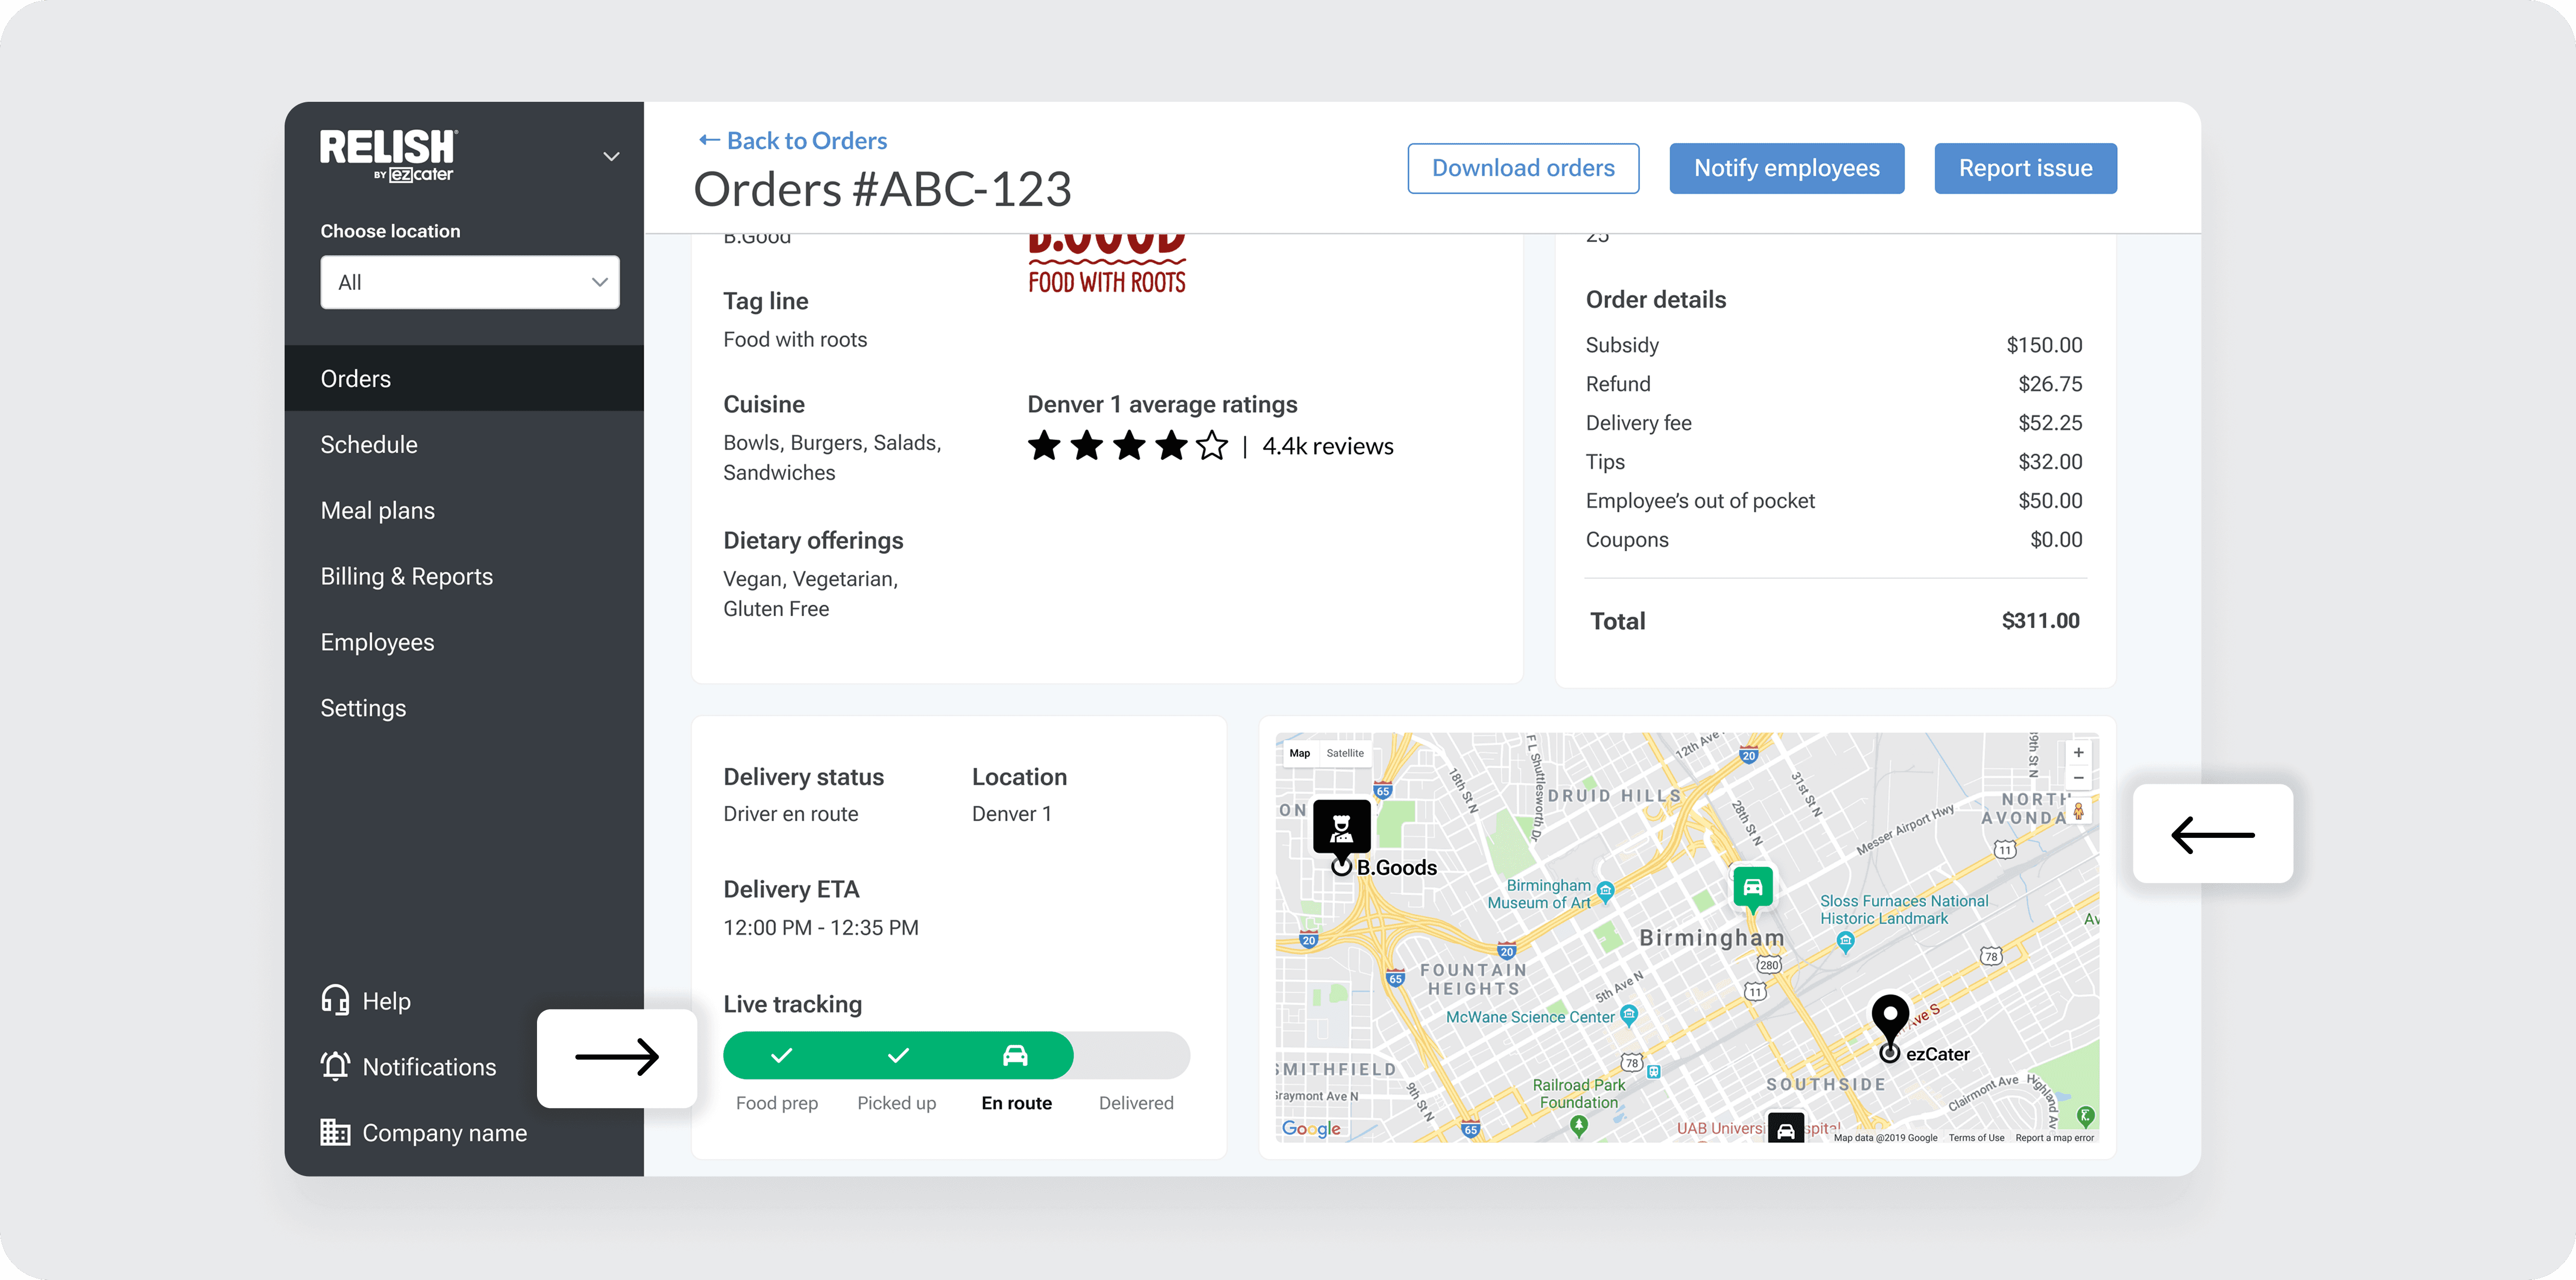Click the Company name building icon
The height and width of the screenshot is (1280, 2576).
[x=335, y=1132]
